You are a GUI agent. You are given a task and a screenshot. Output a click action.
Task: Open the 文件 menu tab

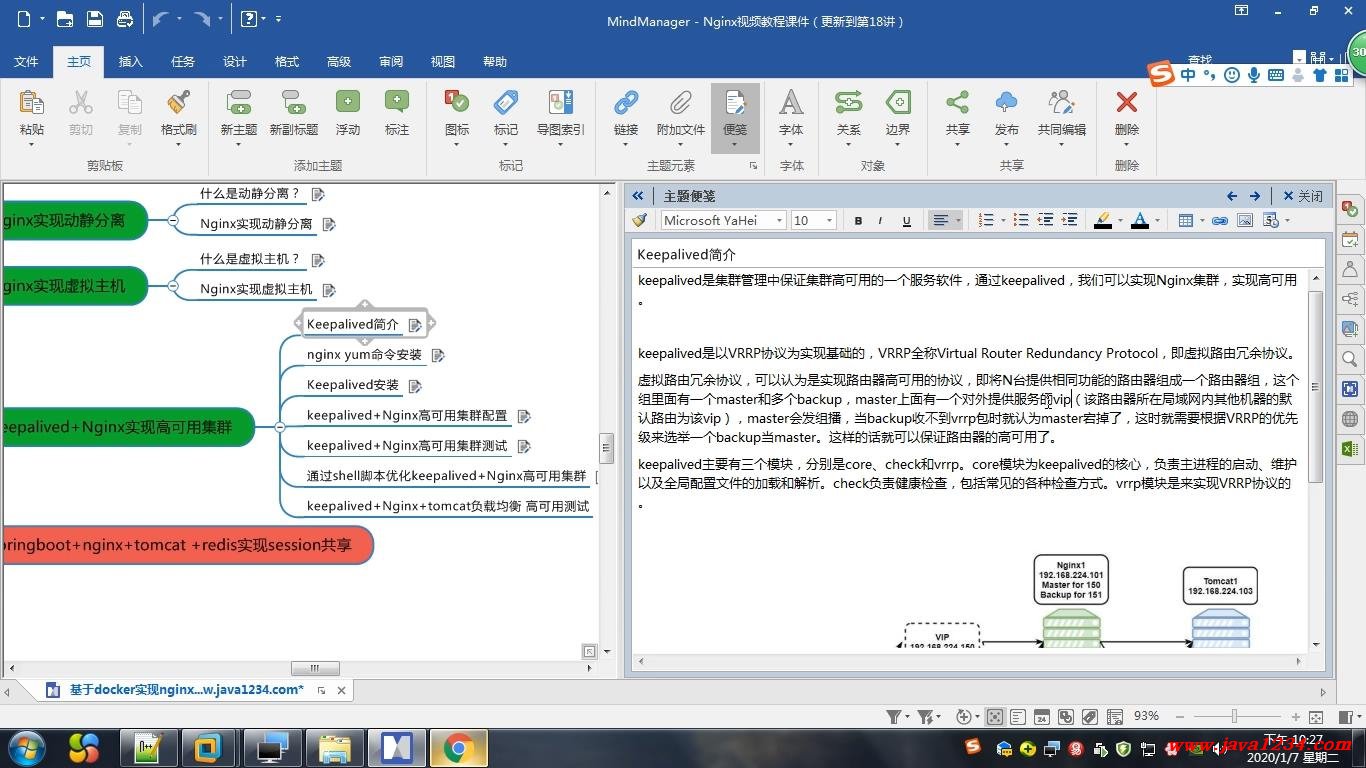26,61
